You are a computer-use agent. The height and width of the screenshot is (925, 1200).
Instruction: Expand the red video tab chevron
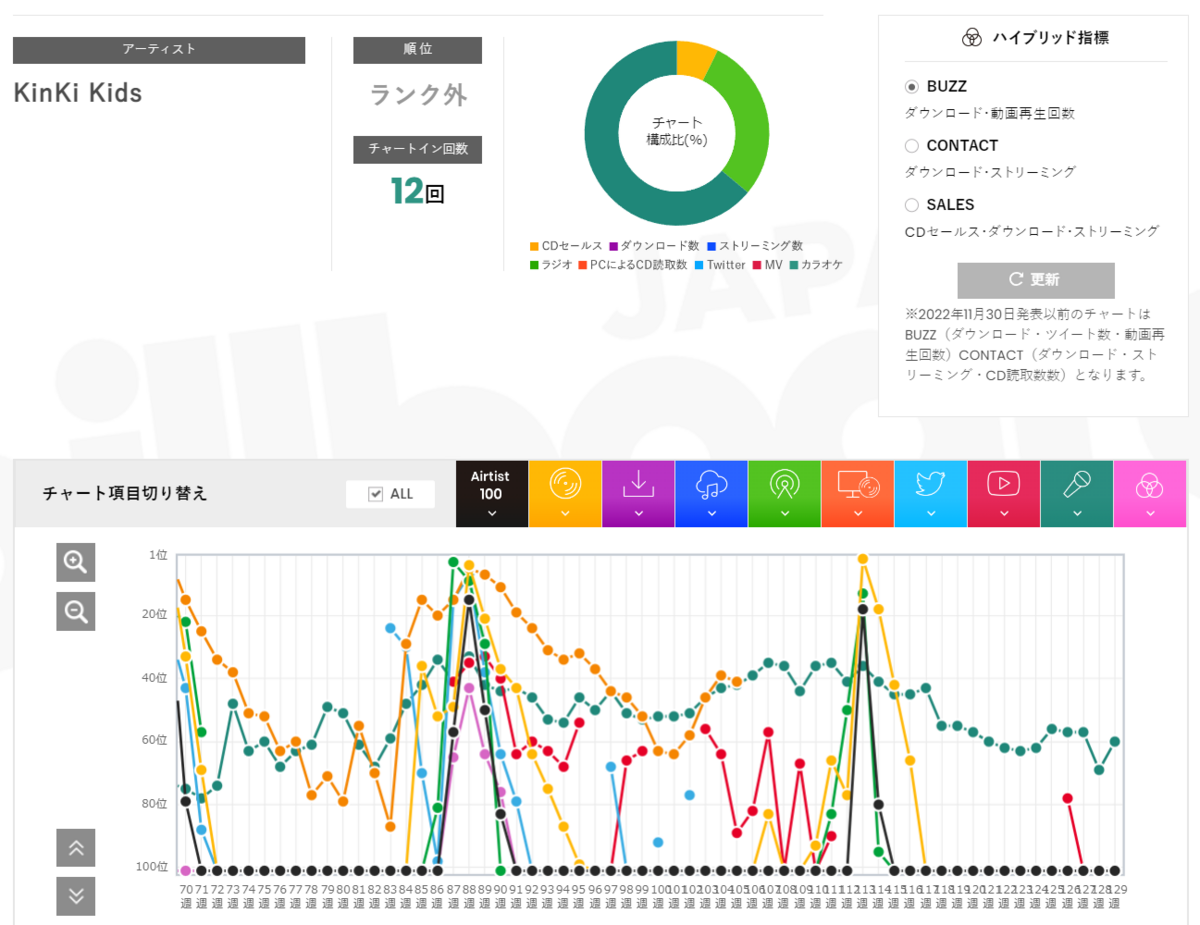pos(1004,513)
